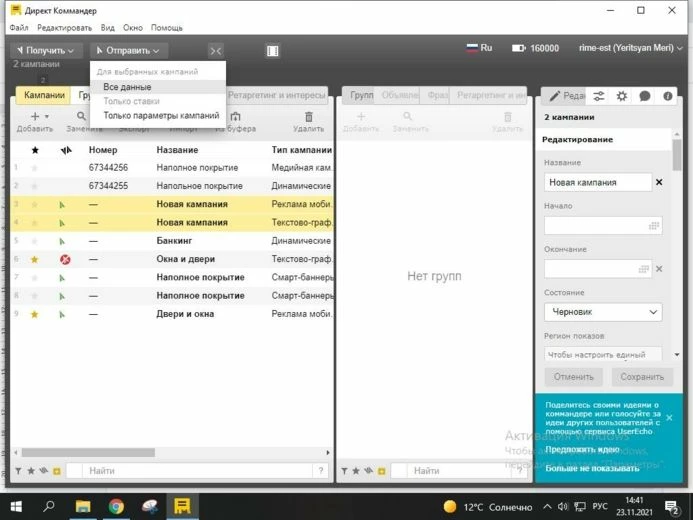Sort by the sync status column header
This screenshot has width=693, height=520.
(x=66, y=150)
